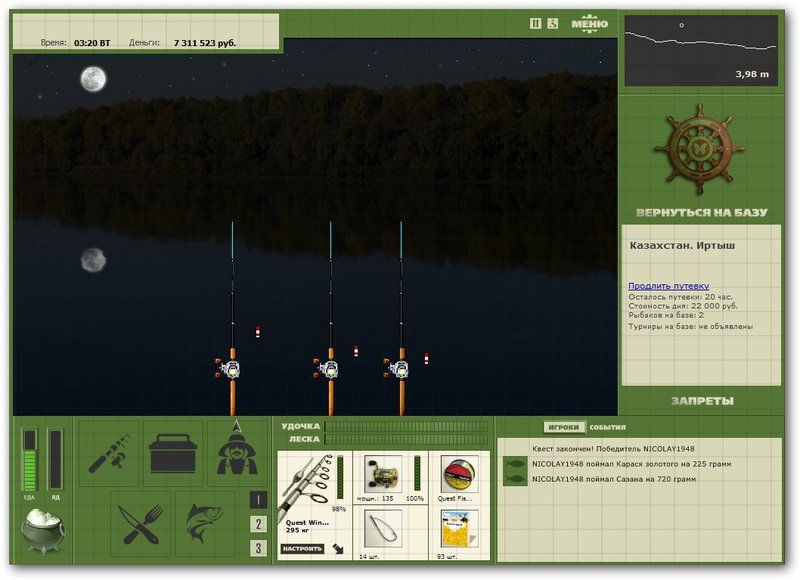This screenshot has width=800, height=580.
Task: Click 'Рыбаков на базе: 2' text
Action: point(666,315)
